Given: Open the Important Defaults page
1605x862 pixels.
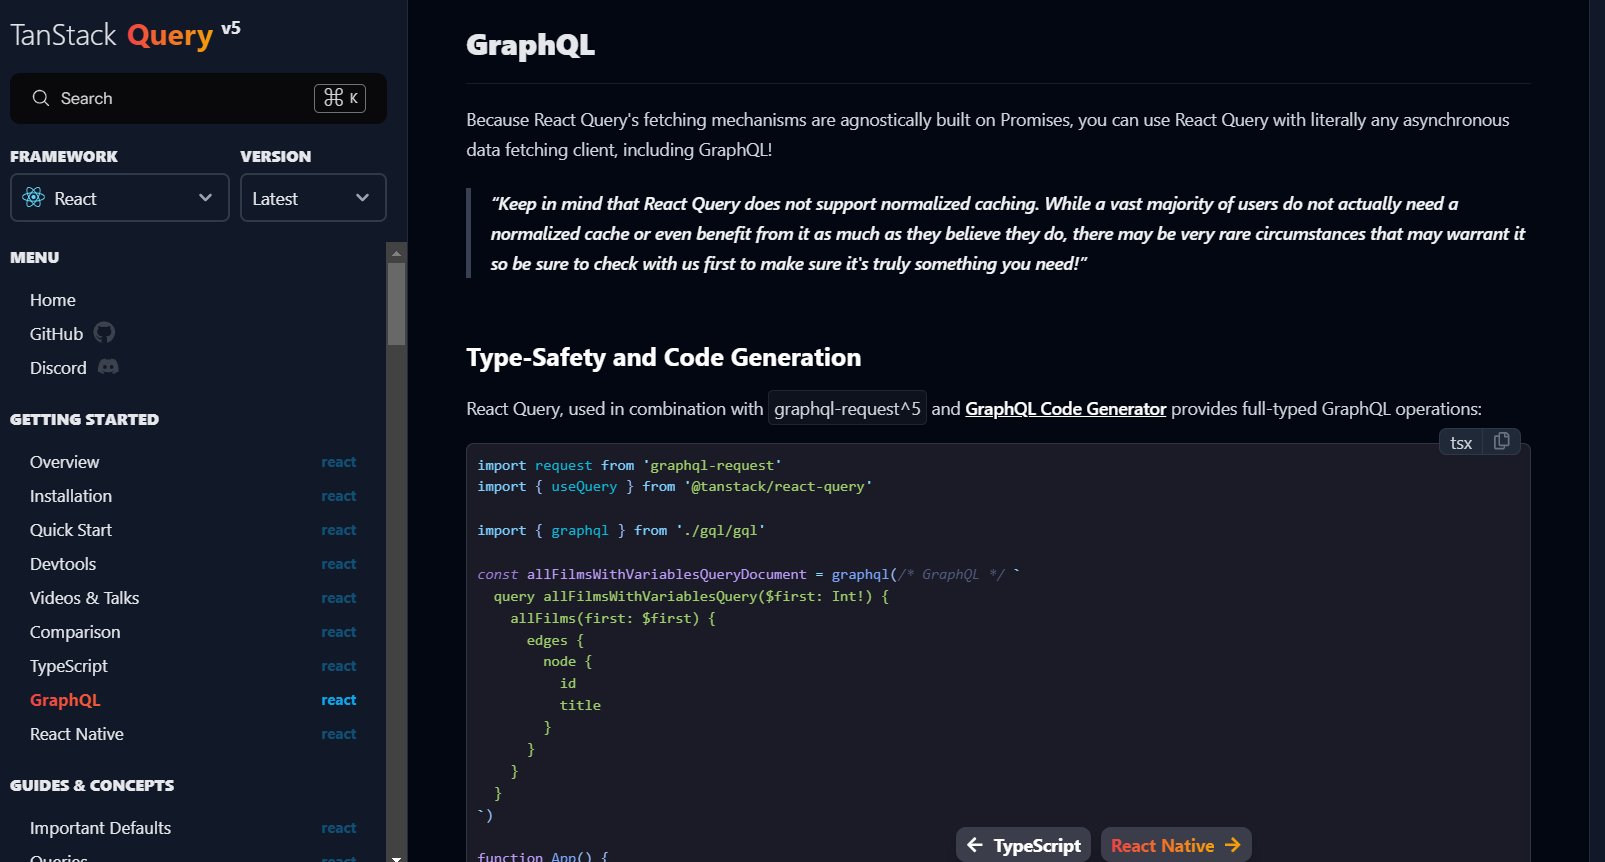Looking at the screenshot, I should pyautogui.click(x=100, y=828).
